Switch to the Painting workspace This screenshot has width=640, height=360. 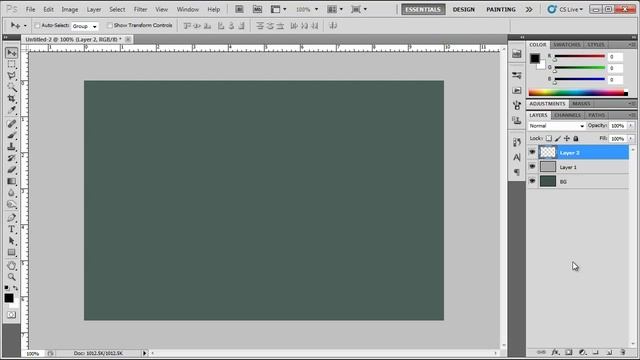tap(501, 9)
